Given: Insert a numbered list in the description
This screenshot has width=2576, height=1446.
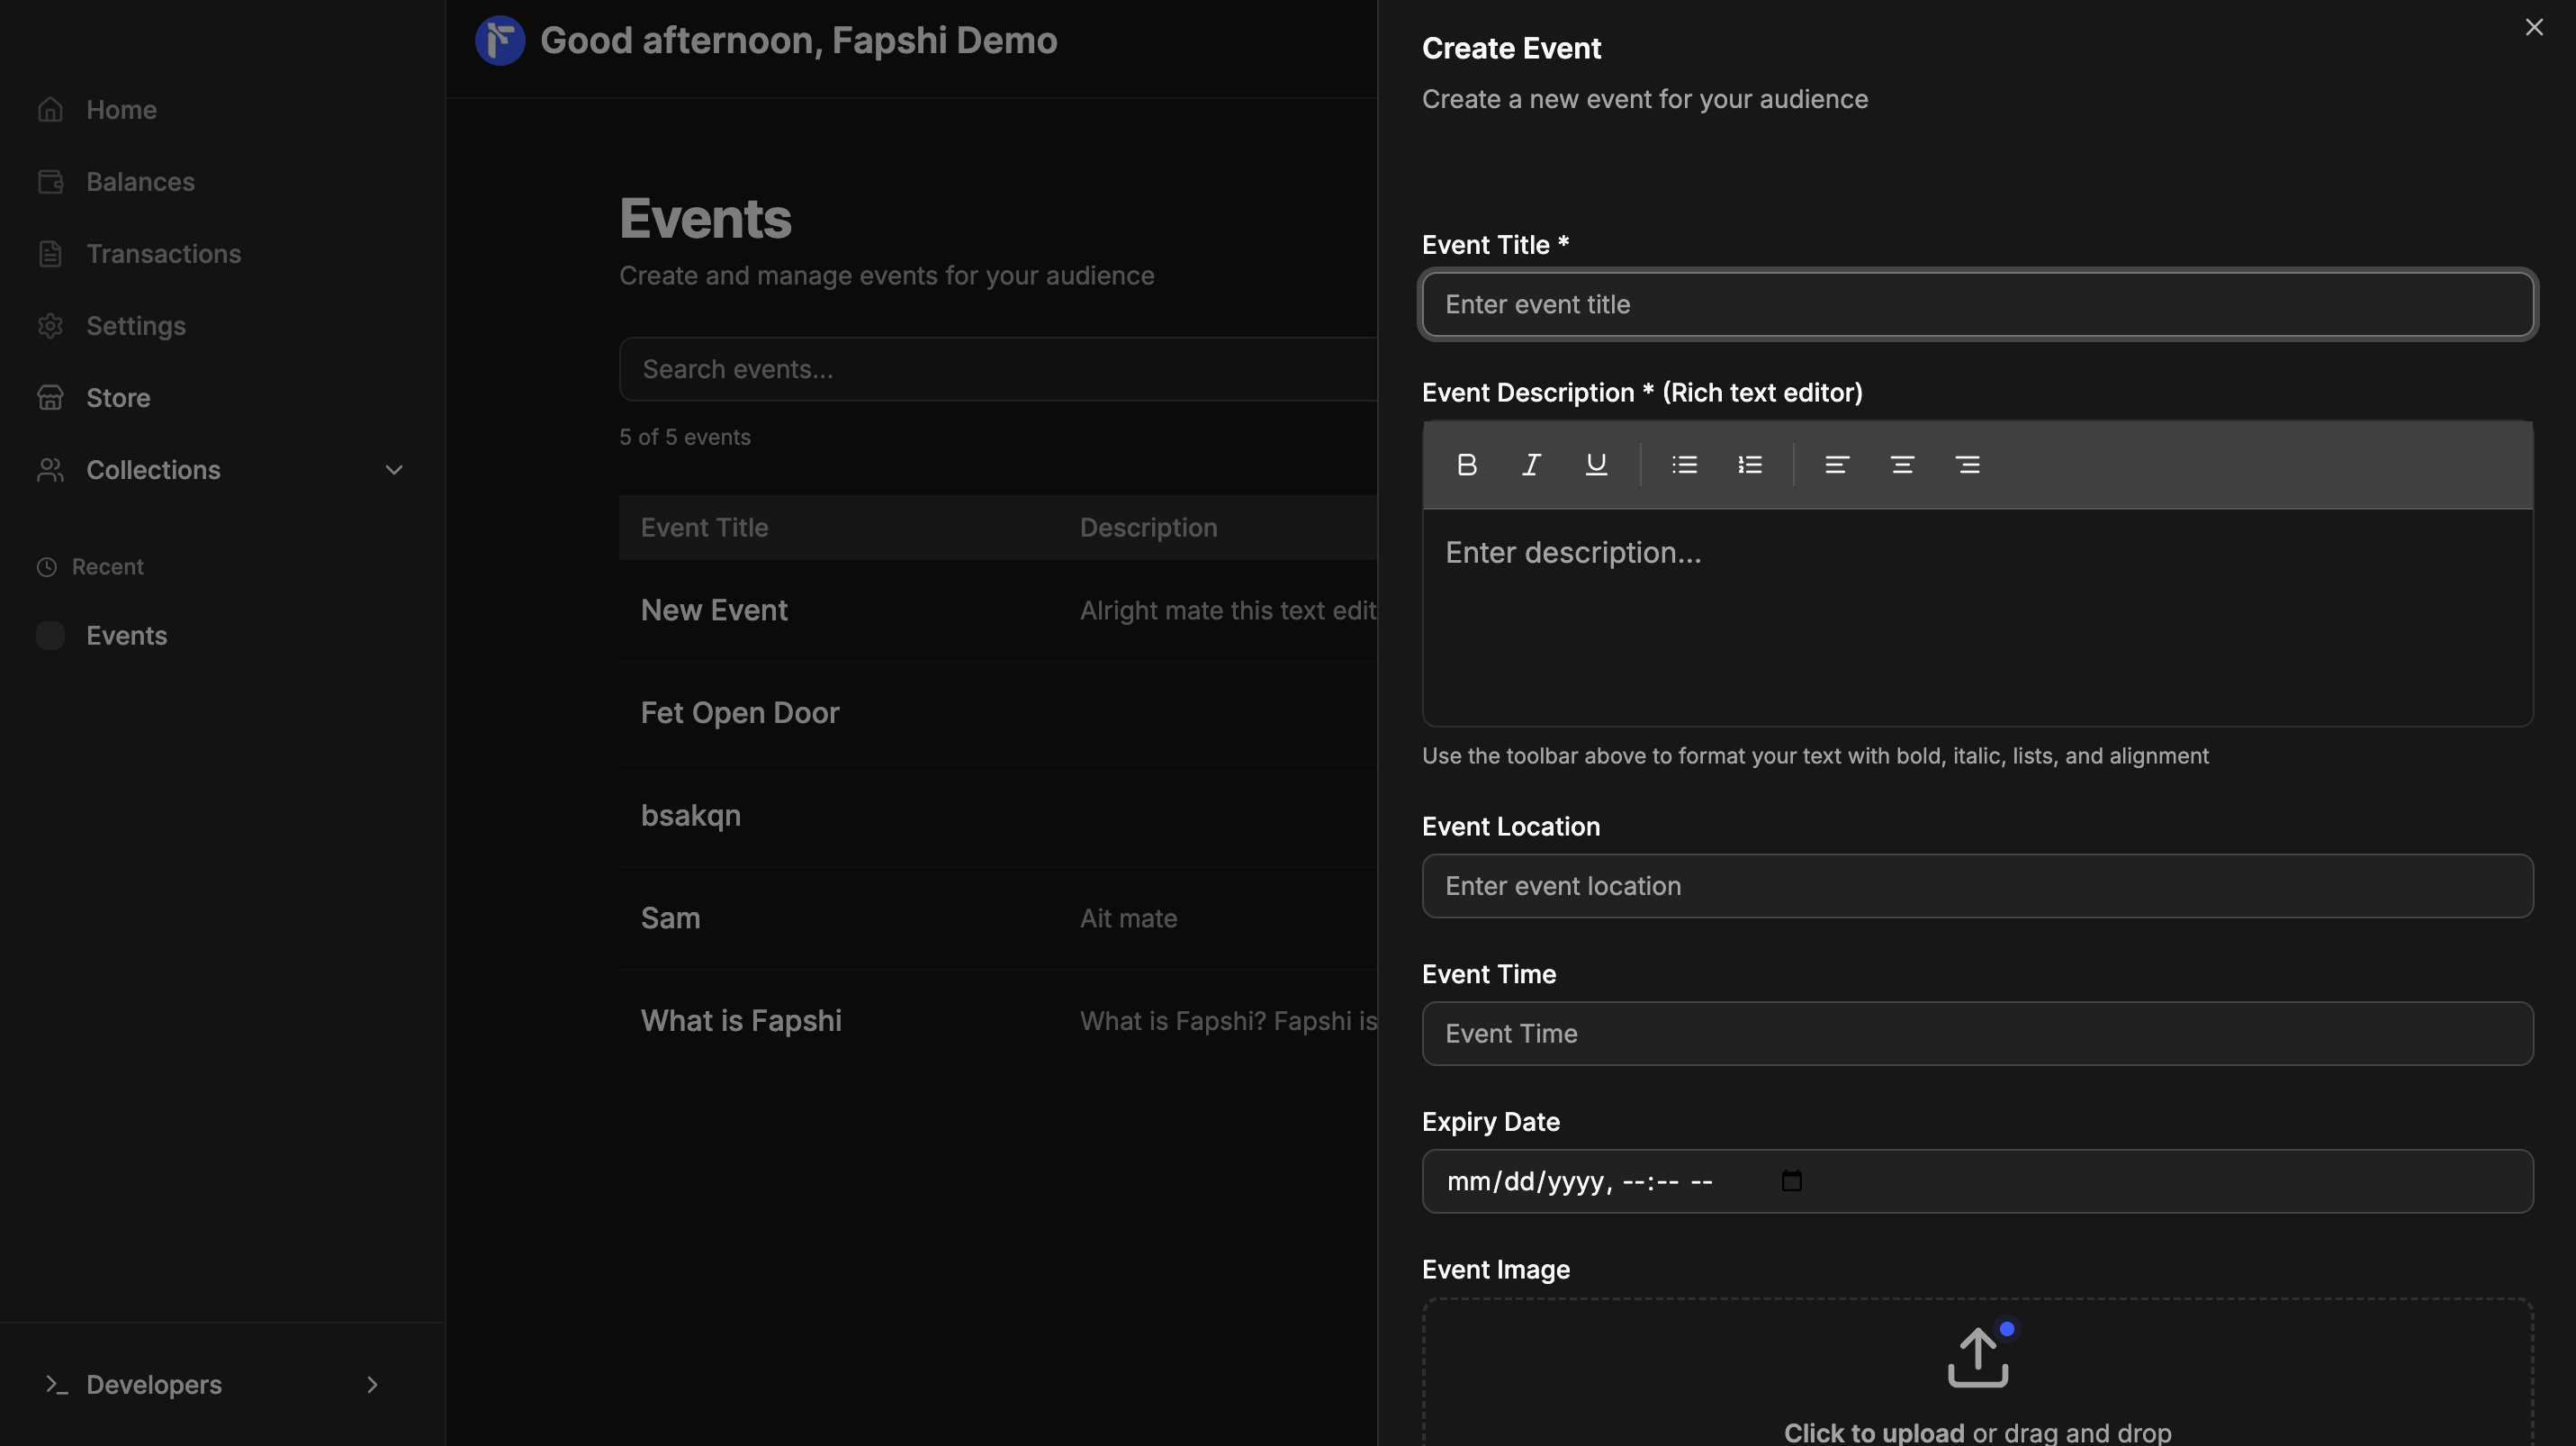Looking at the screenshot, I should 1749,465.
